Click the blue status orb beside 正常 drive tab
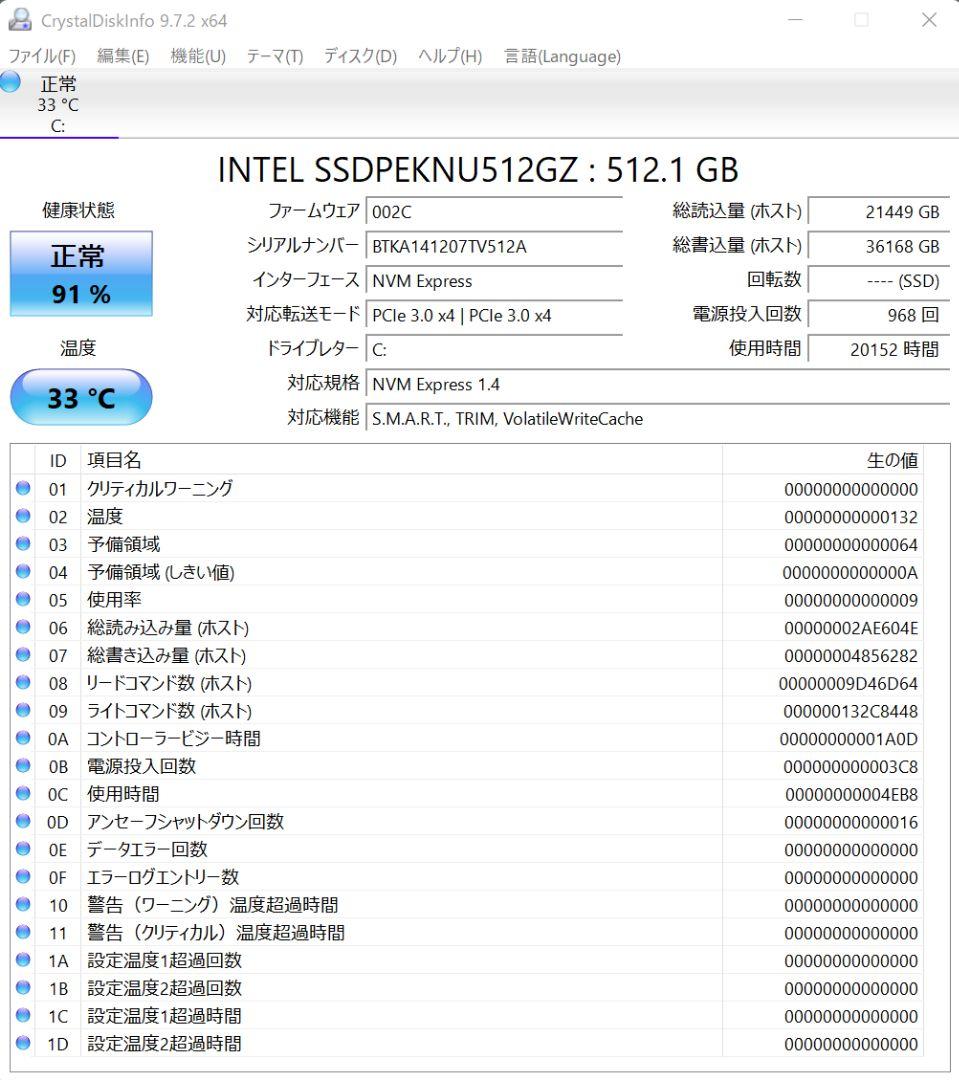 click(x=10, y=82)
